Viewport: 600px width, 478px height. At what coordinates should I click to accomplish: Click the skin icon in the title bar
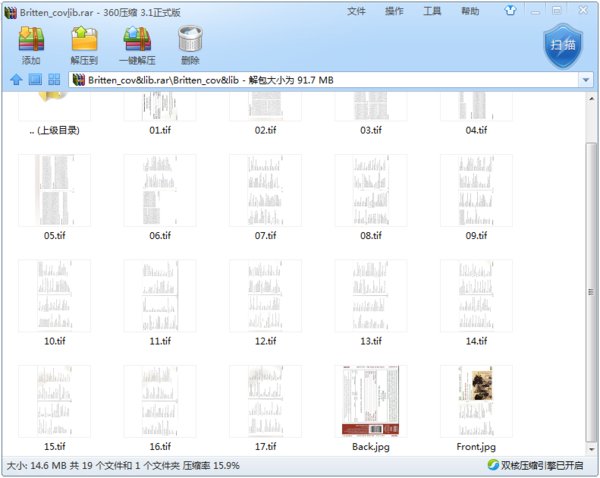tap(510, 12)
